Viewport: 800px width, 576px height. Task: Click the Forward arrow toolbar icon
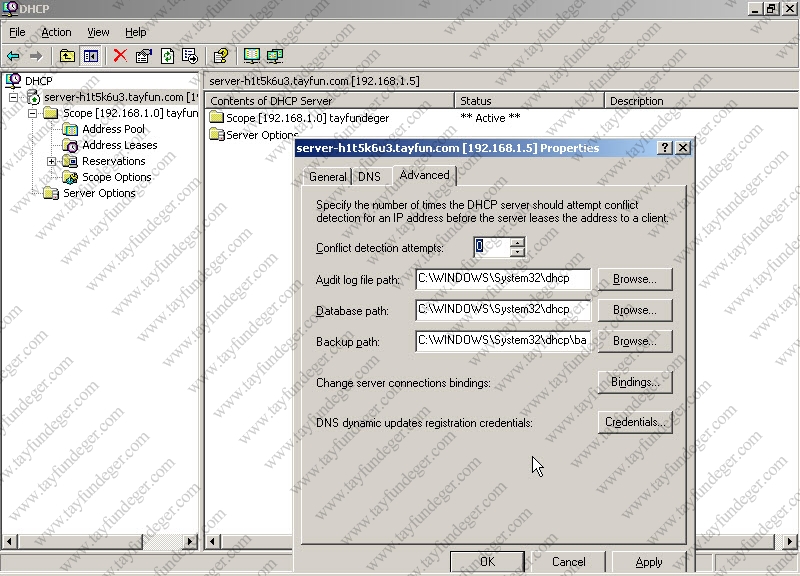36,56
